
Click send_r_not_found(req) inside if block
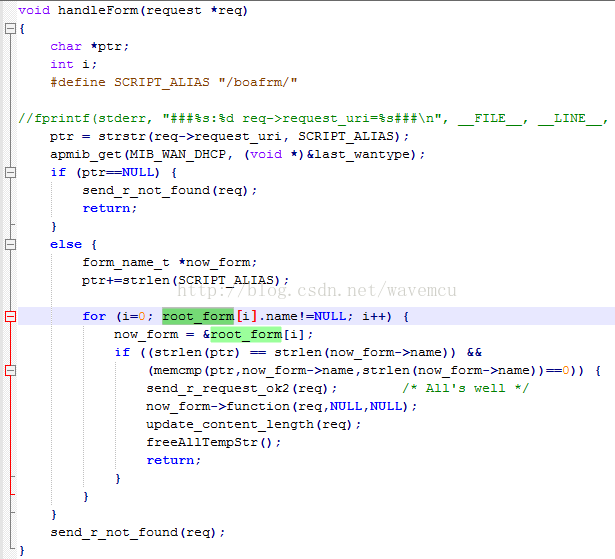point(165,191)
